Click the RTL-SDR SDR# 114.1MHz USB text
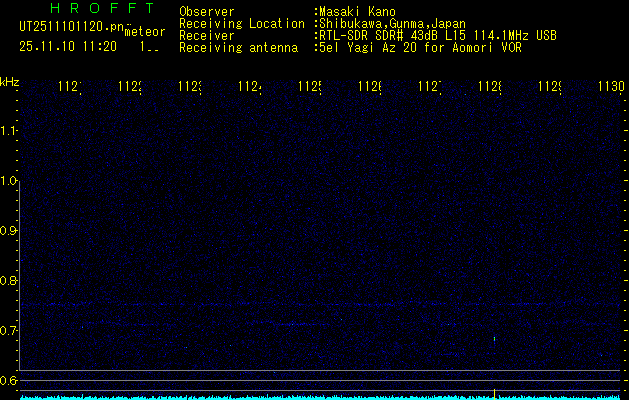The height and width of the screenshot is (400, 629). 438,36
